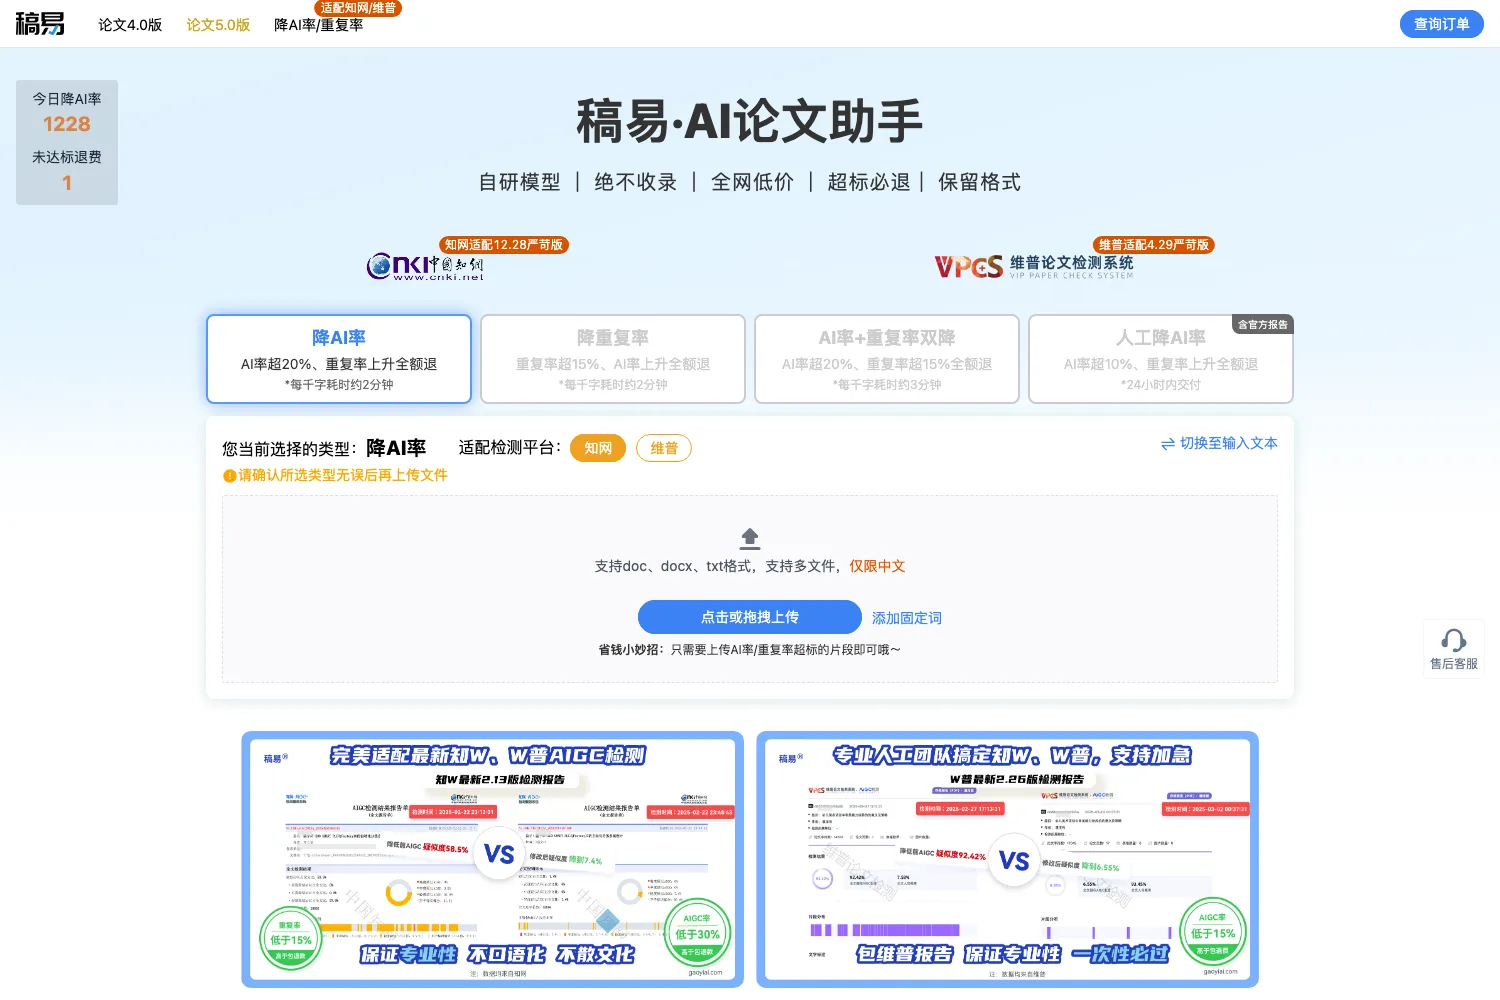Choose 知网 as detection platform
1500x1000 pixels.
coord(598,448)
